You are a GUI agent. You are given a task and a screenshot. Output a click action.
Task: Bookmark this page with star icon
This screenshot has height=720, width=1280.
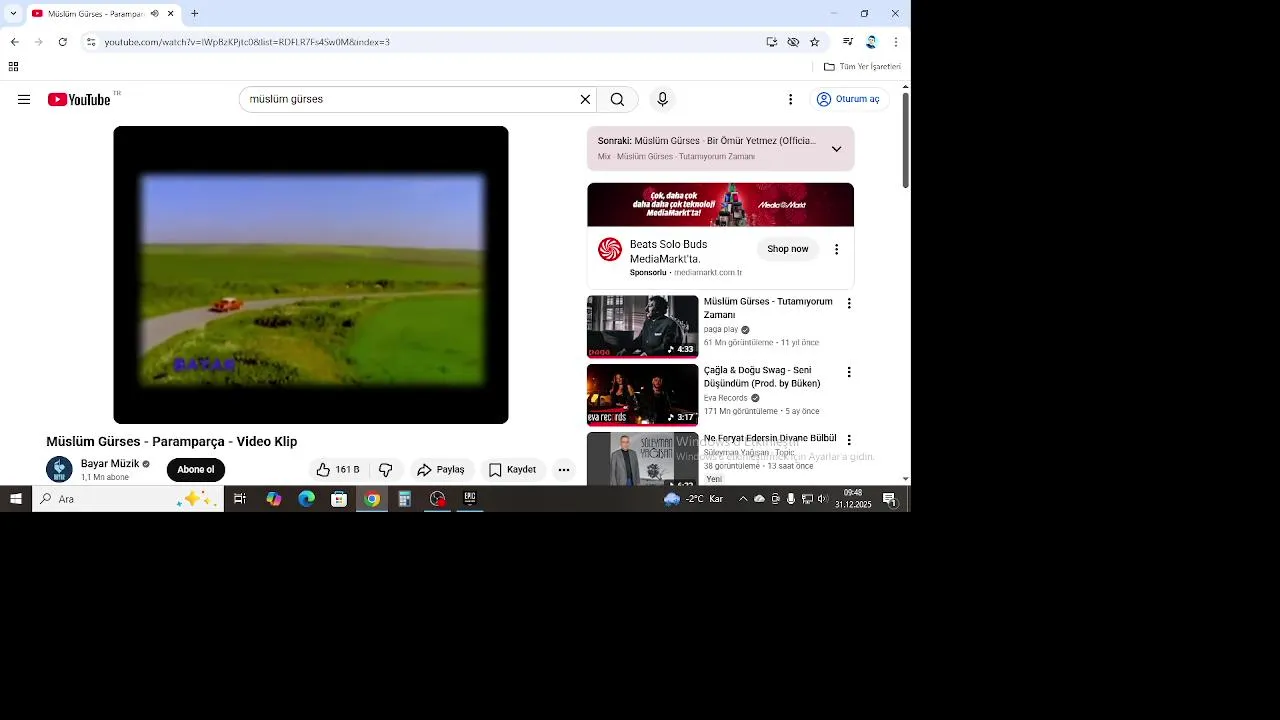(x=815, y=42)
